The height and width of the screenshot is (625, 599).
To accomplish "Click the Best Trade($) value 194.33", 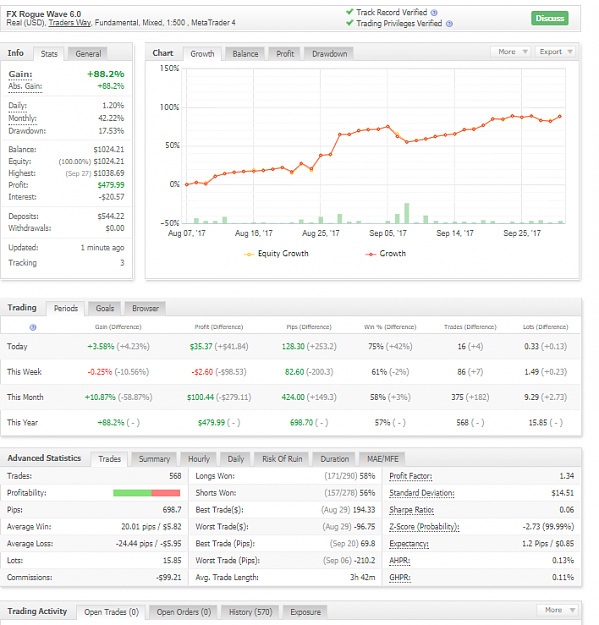I will point(364,510).
